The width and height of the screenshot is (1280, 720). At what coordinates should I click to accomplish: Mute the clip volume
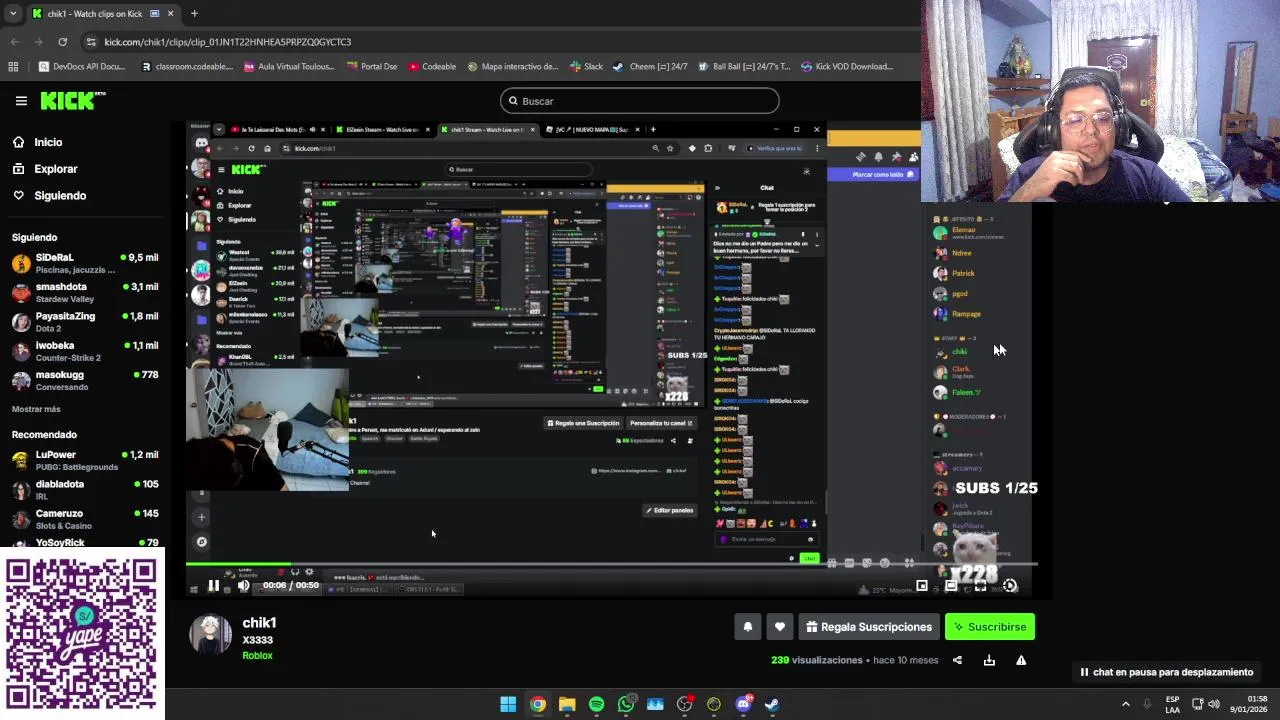(243, 586)
